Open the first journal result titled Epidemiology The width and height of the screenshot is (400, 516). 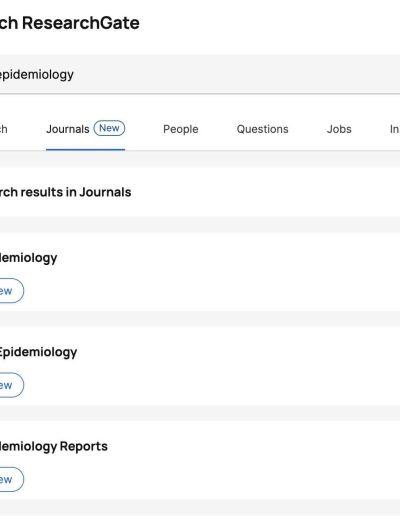[x=28, y=258]
